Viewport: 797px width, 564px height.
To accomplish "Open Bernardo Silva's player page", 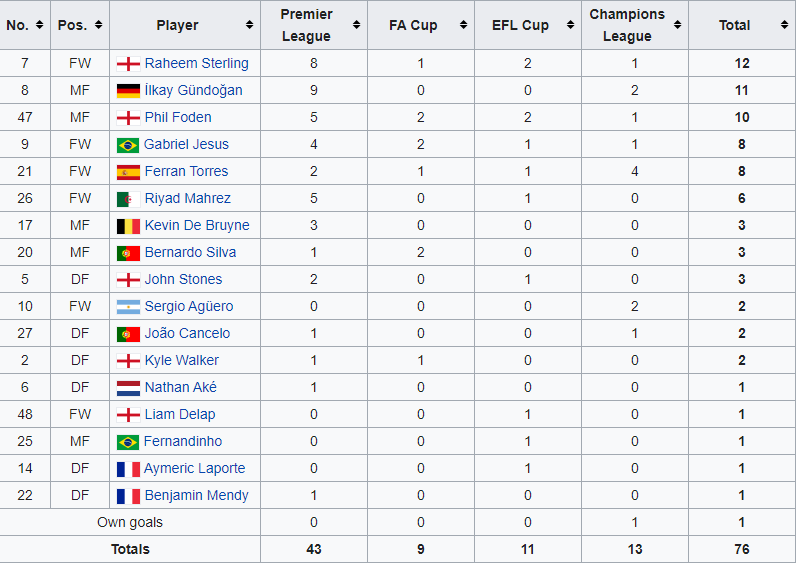I will (x=190, y=252).
